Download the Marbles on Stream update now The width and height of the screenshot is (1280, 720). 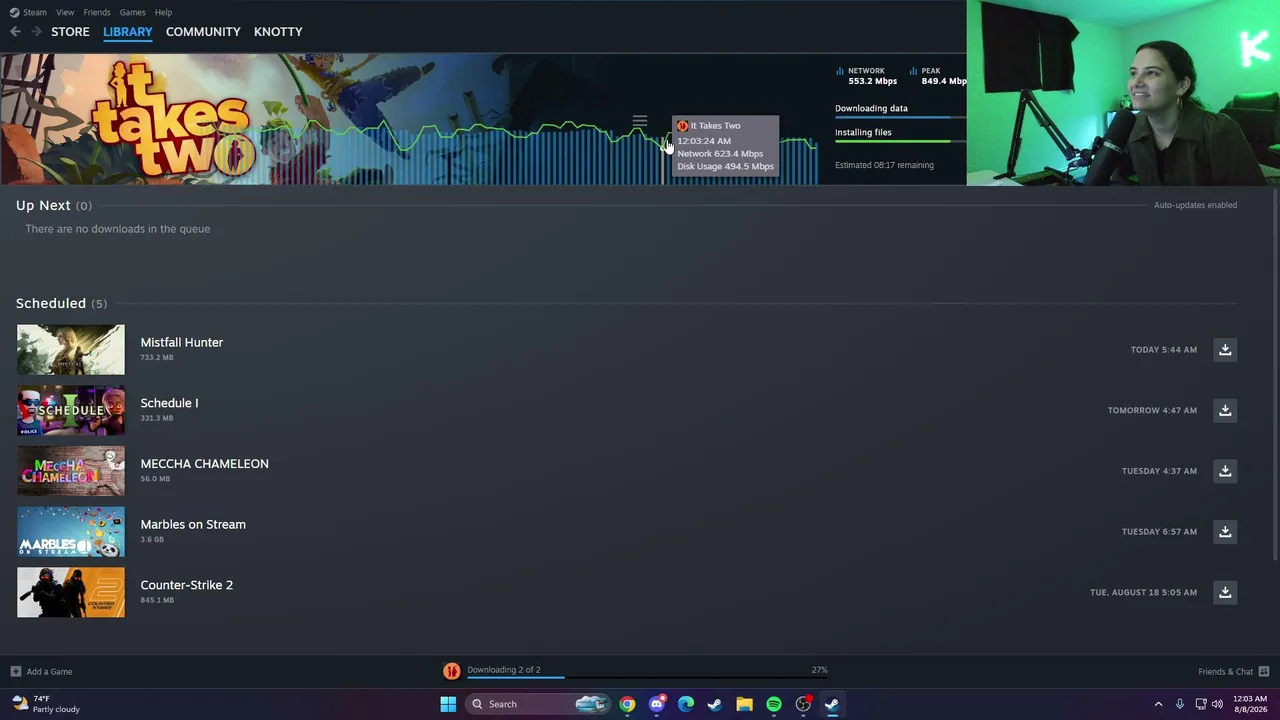pos(1225,532)
